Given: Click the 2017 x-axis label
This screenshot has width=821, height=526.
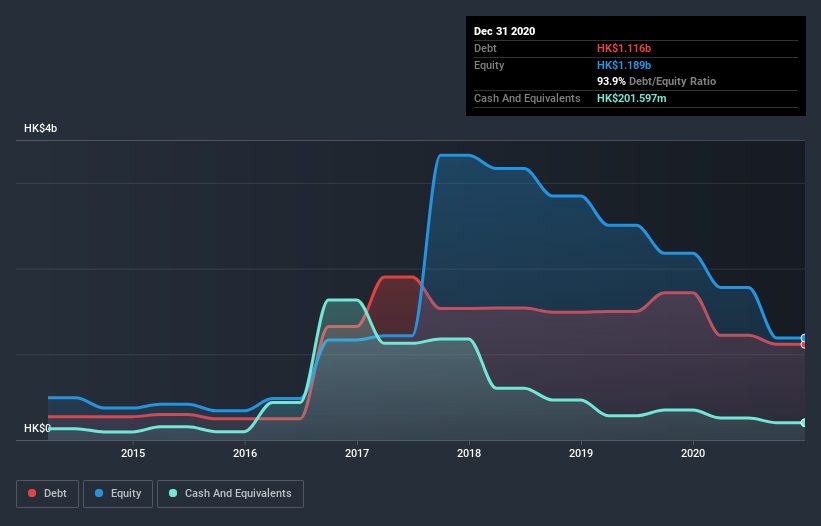Looking at the screenshot, I should point(357,453).
